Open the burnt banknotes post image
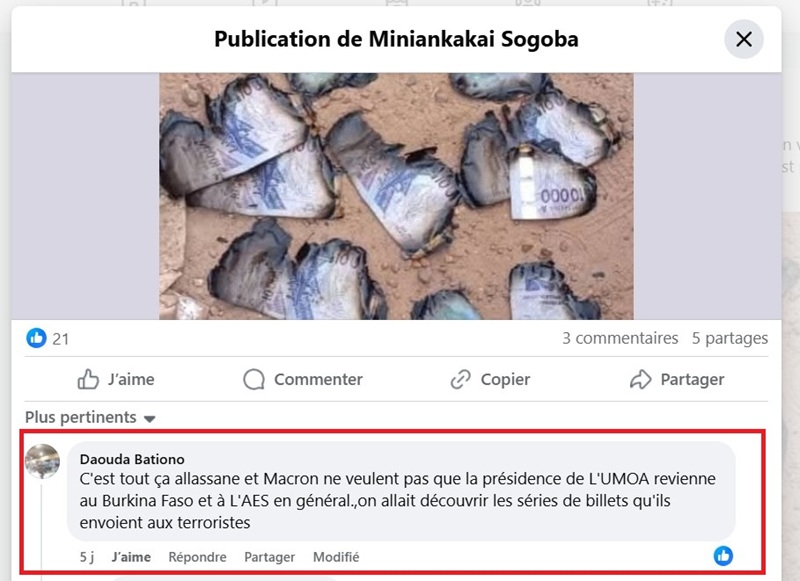This screenshot has width=800, height=581. 396,196
